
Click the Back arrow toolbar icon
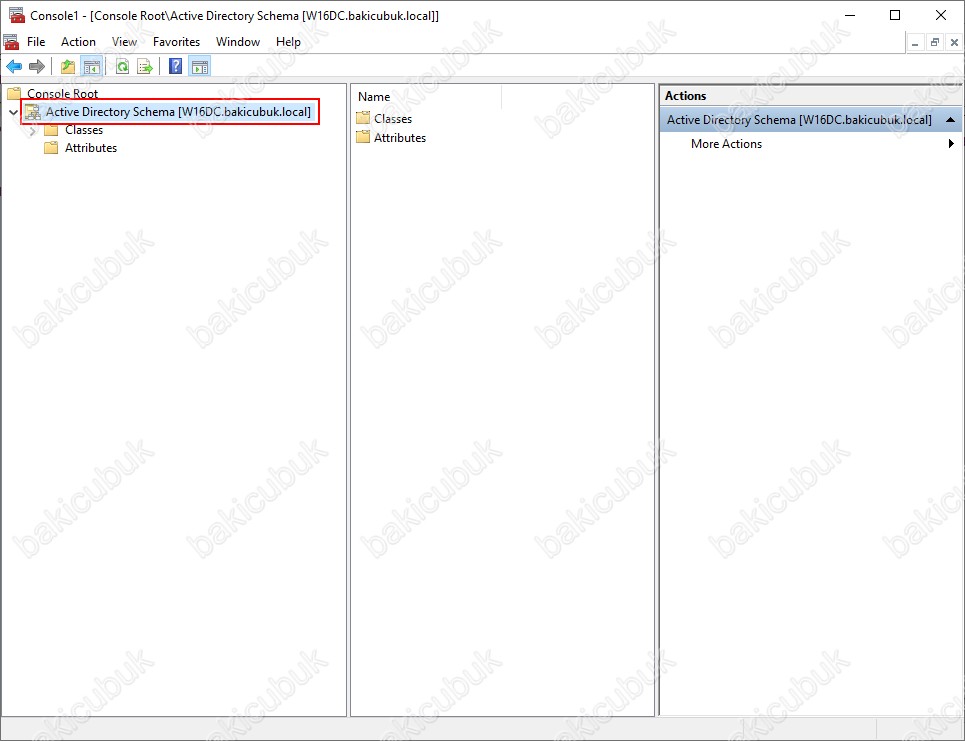pyautogui.click(x=14, y=67)
